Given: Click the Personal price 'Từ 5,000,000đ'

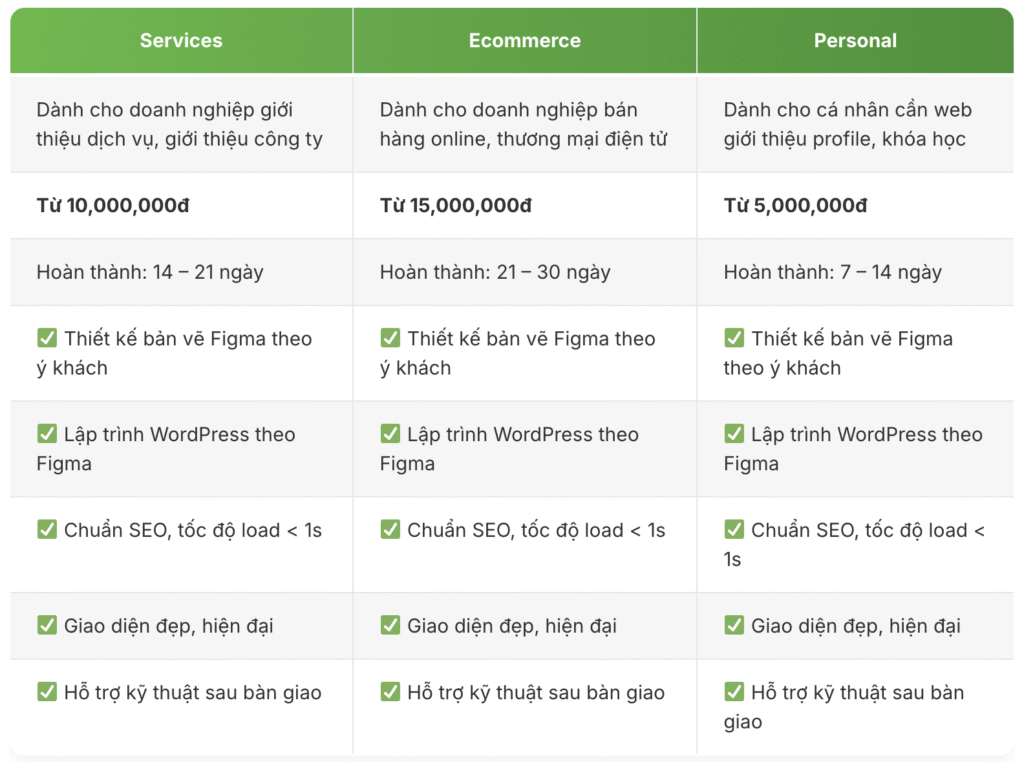Looking at the screenshot, I should pos(795,206).
